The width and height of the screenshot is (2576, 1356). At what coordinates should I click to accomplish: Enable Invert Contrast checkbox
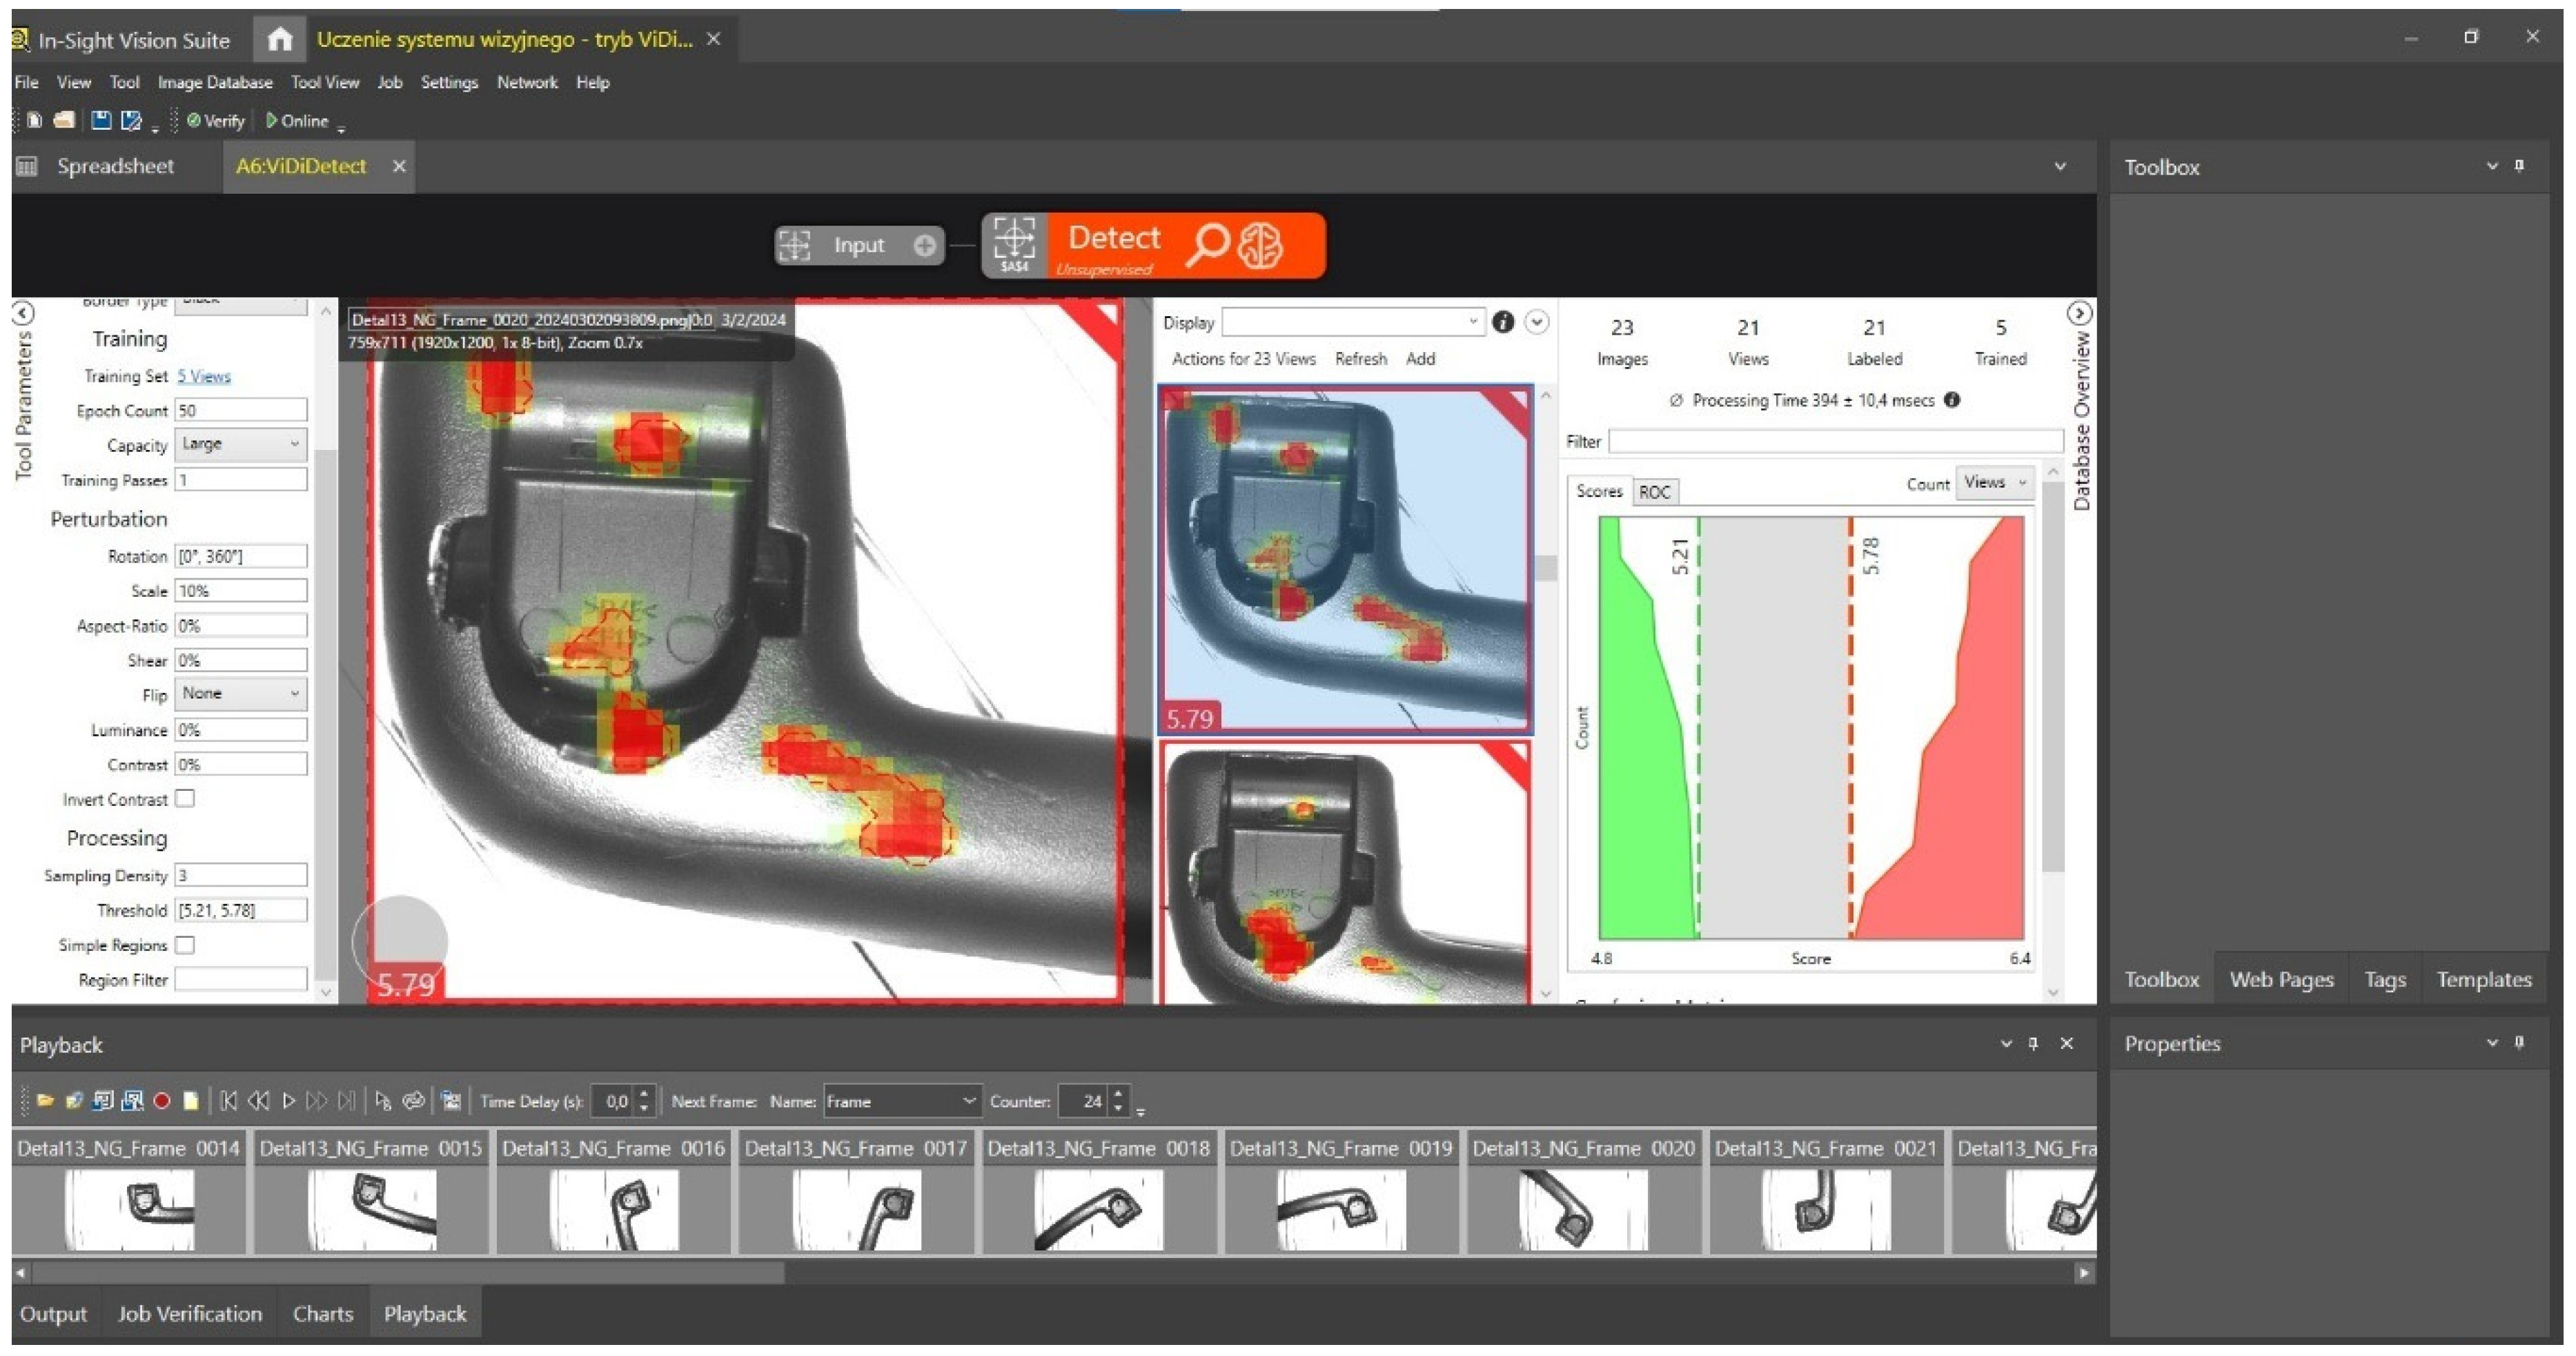185,799
